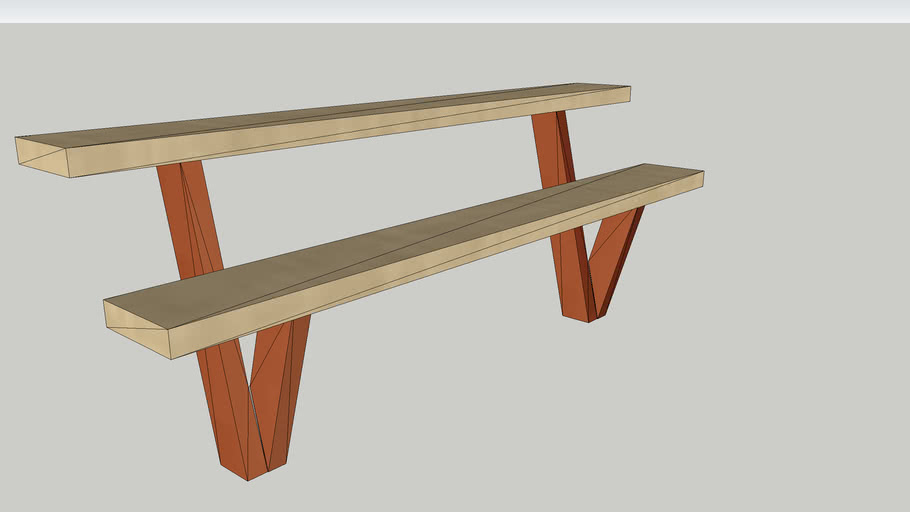Viewport: 910px width, 512px height.
Task: Select the bottom foot of the far V-leg
Action: click(577, 316)
